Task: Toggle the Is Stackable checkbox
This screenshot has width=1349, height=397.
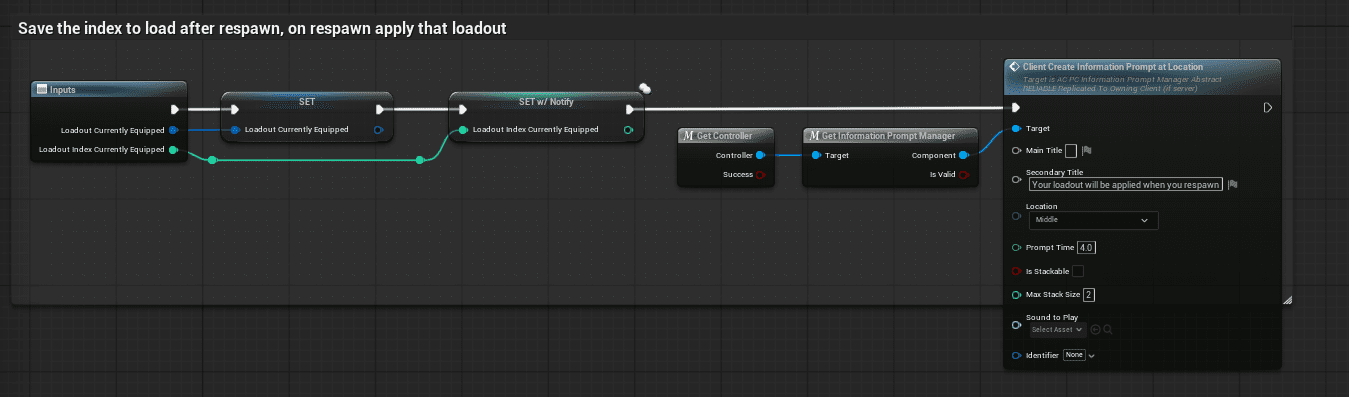Action: [1078, 271]
